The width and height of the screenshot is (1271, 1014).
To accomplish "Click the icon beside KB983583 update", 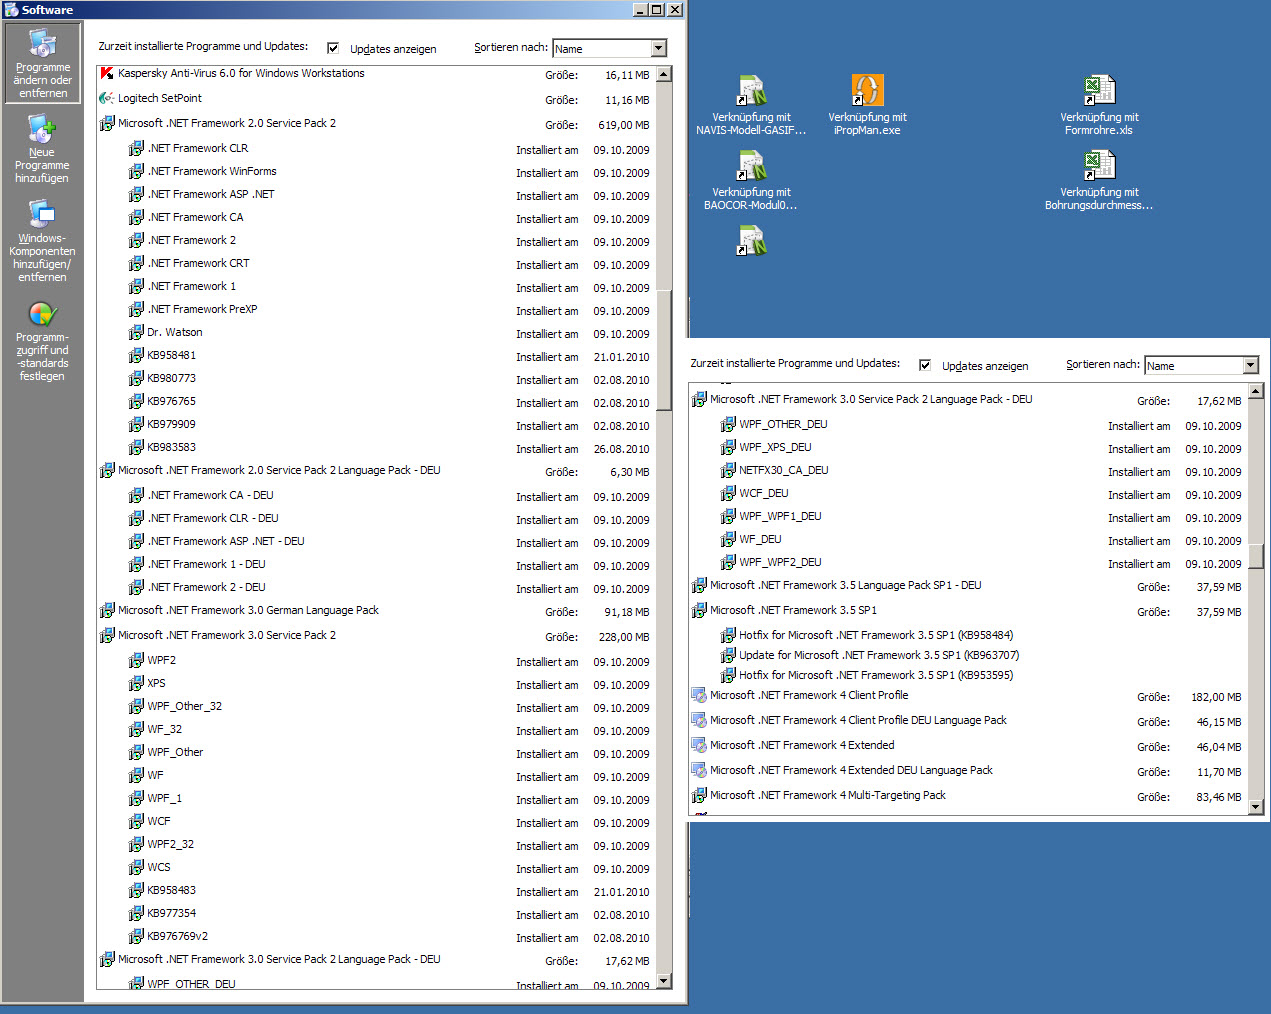I will pyautogui.click(x=136, y=448).
